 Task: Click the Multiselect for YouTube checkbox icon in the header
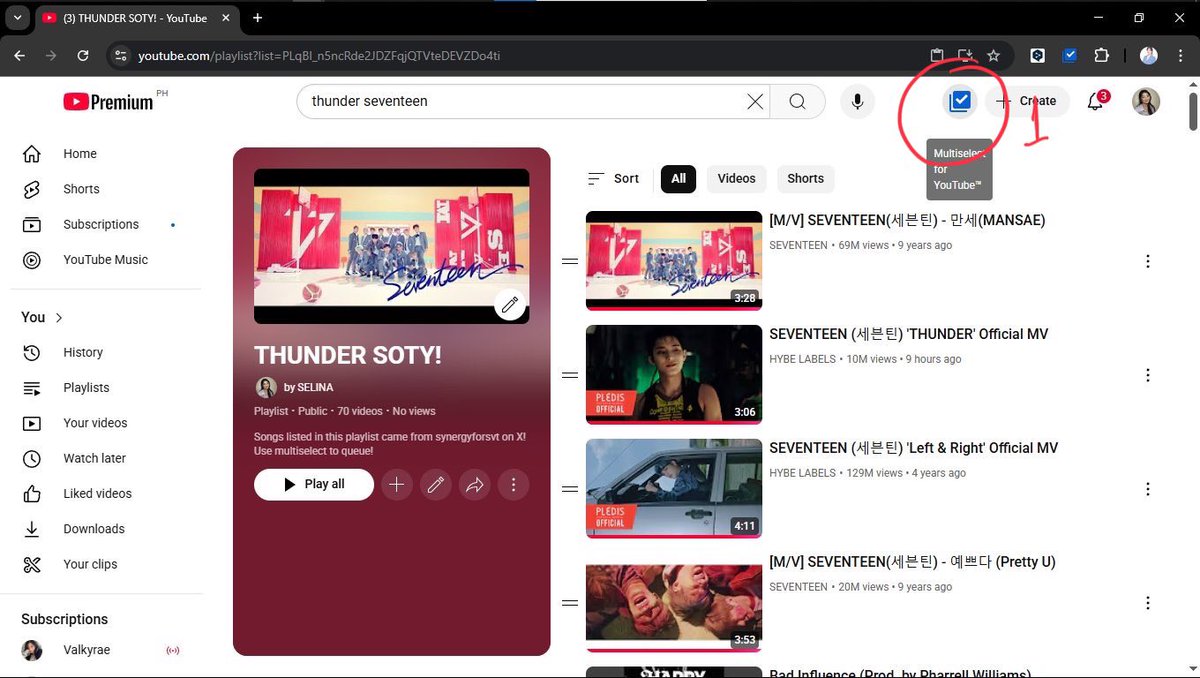(x=960, y=101)
